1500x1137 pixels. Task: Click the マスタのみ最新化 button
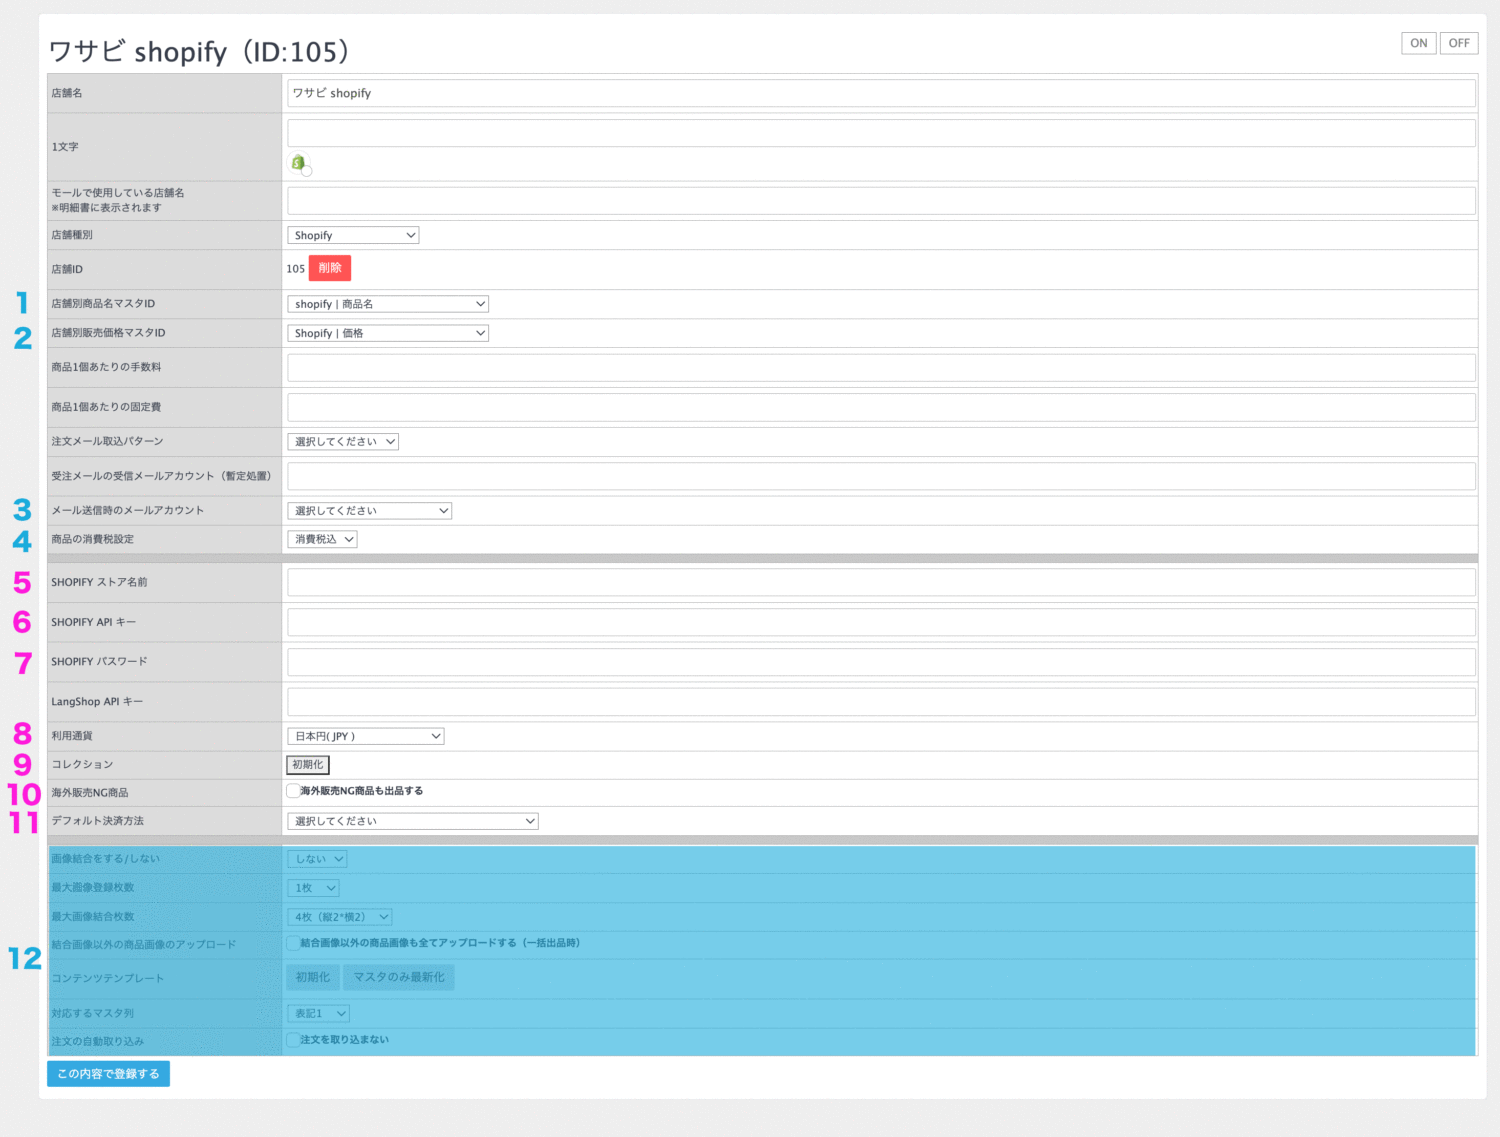click(x=399, y=977)
